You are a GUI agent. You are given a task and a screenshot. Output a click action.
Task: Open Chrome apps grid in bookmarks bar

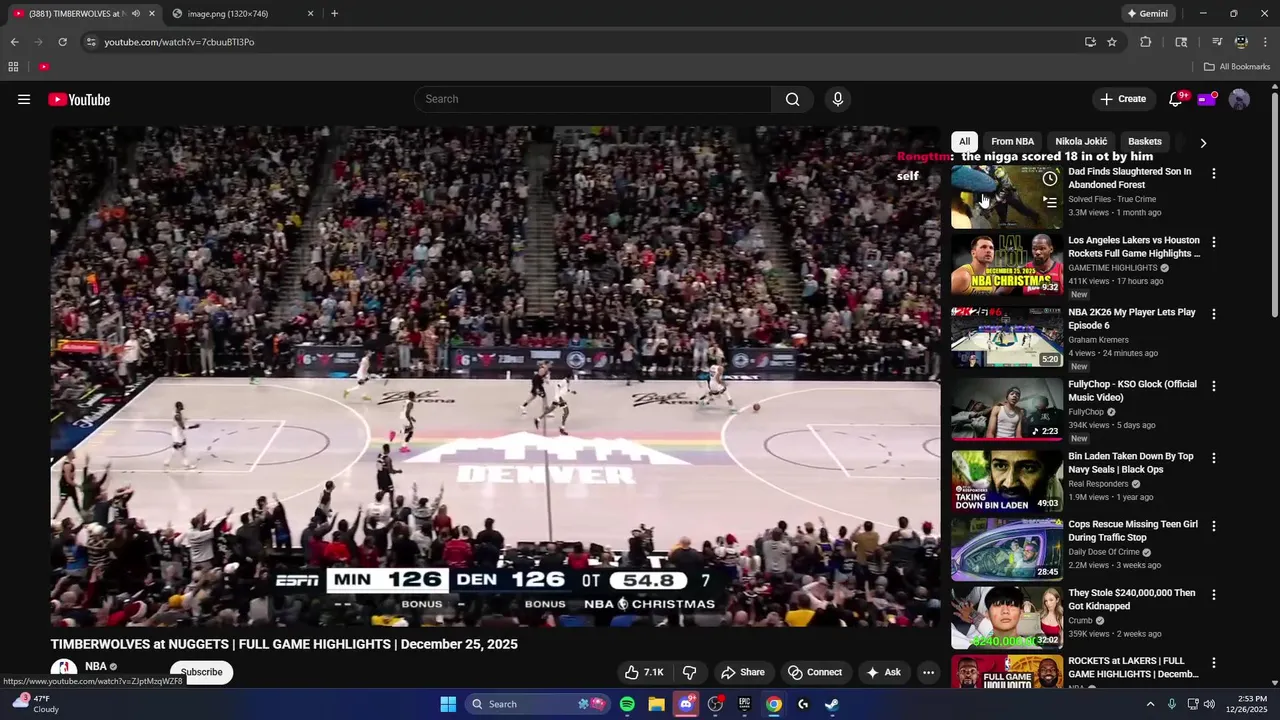coord(13,67)
